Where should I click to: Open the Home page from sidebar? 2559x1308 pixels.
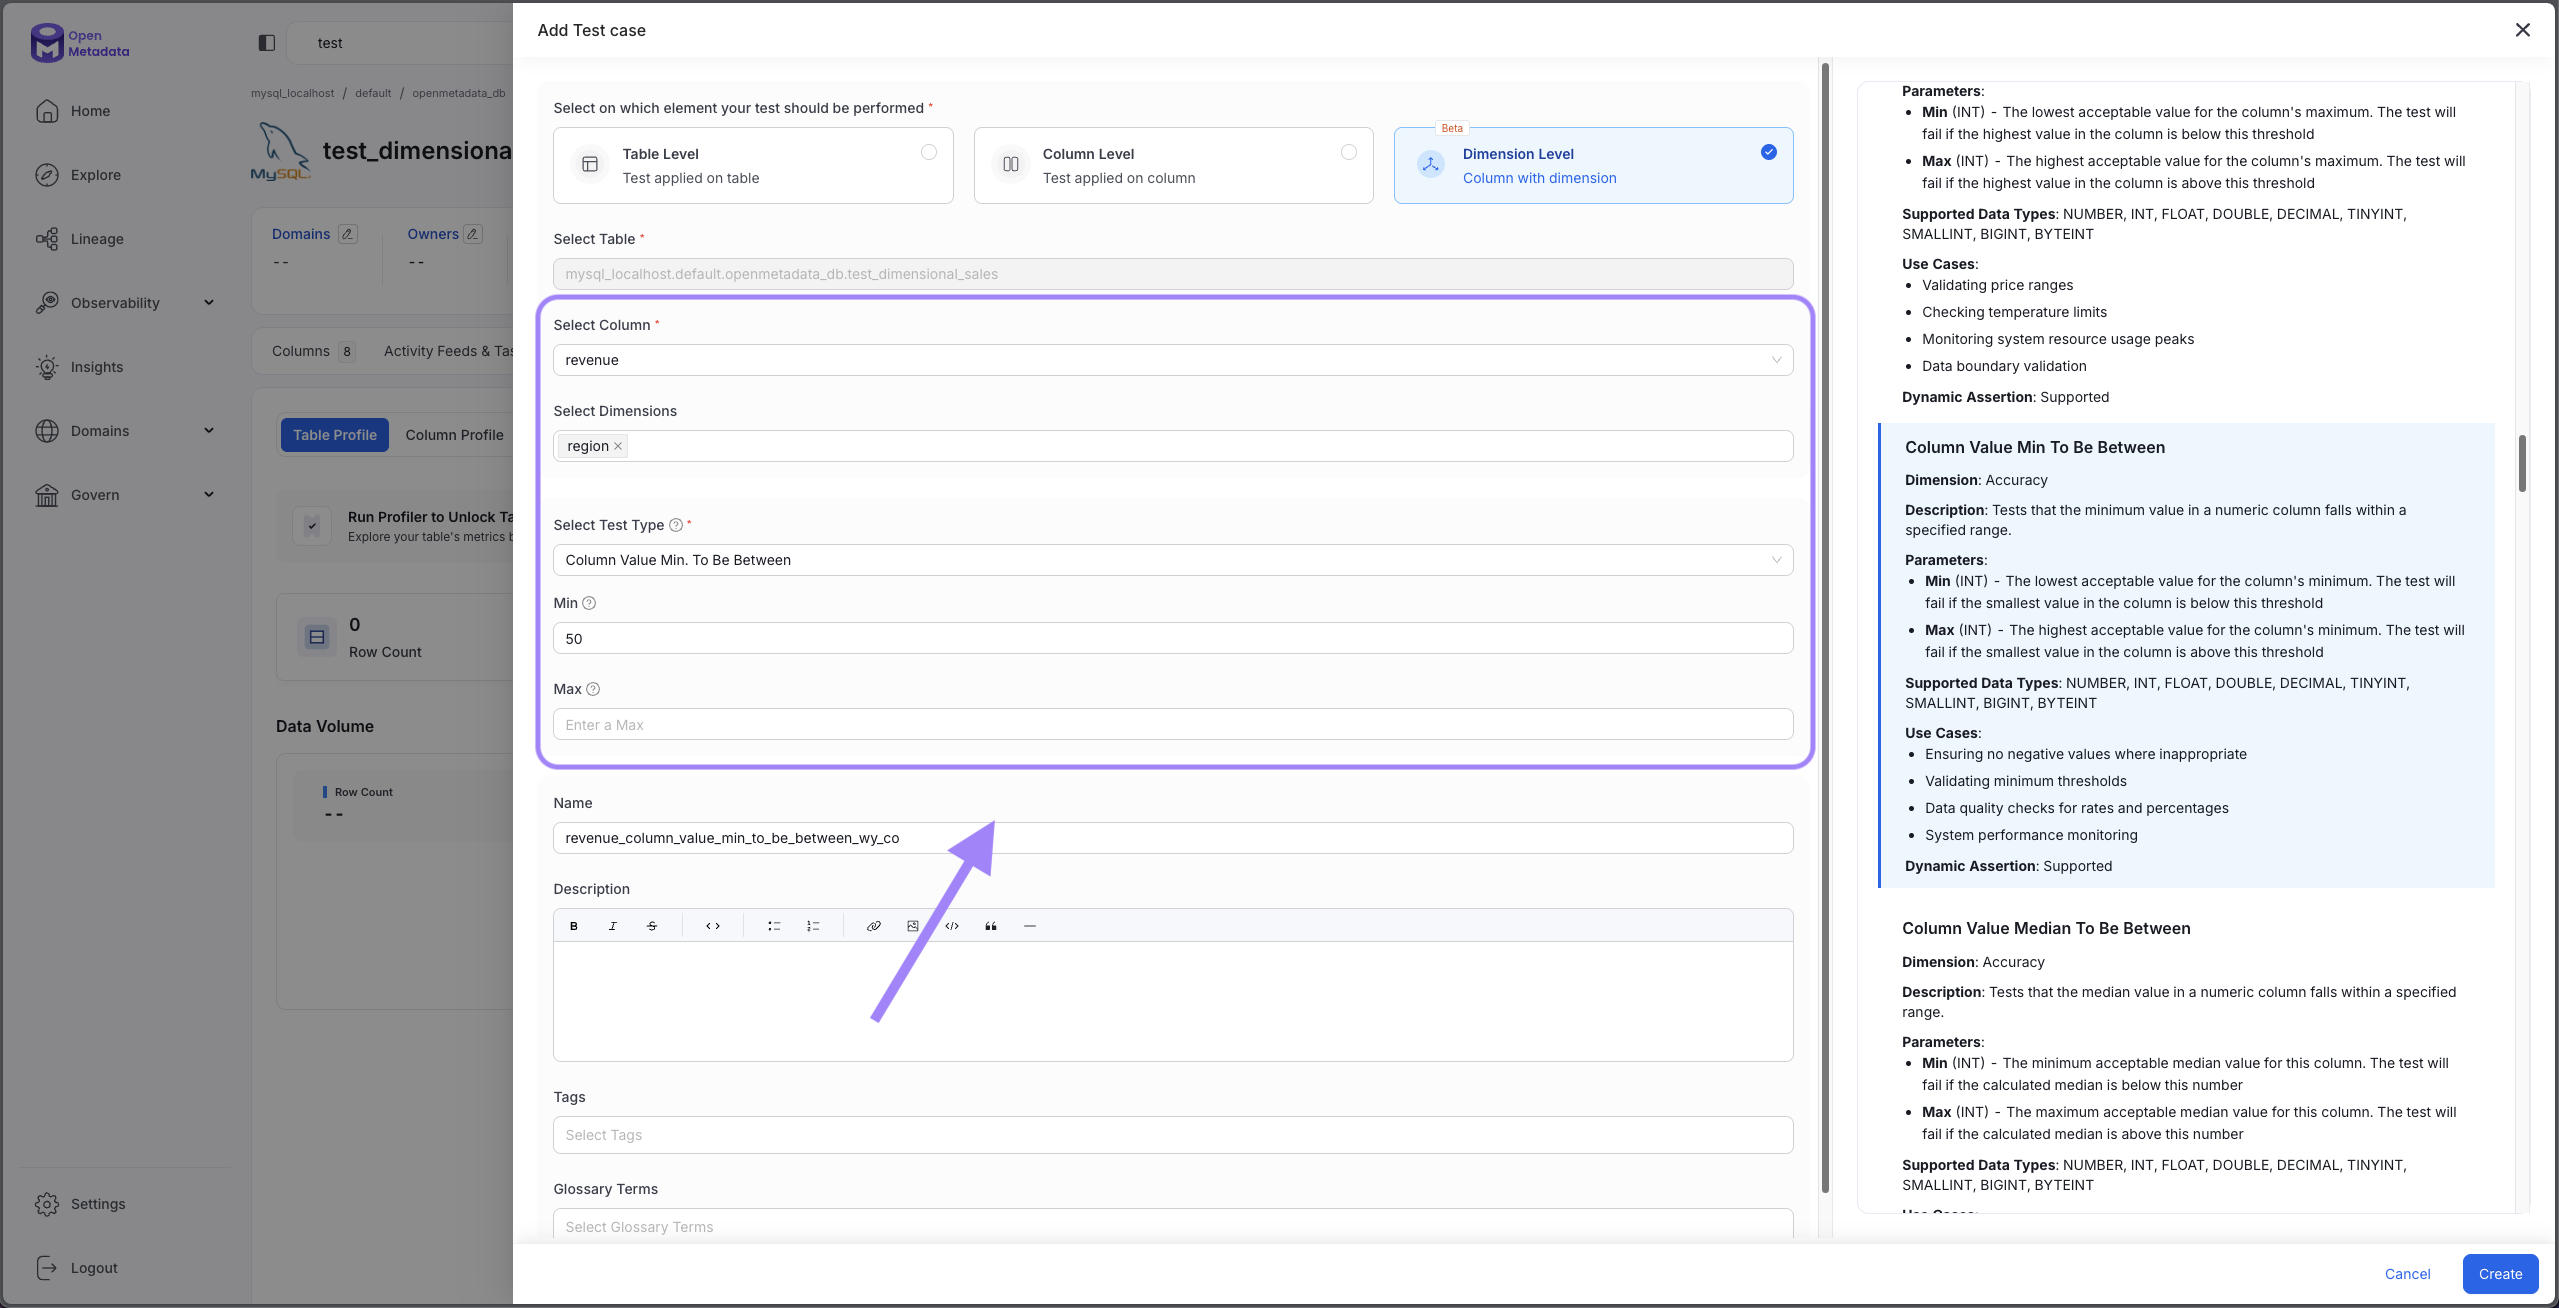90,111
